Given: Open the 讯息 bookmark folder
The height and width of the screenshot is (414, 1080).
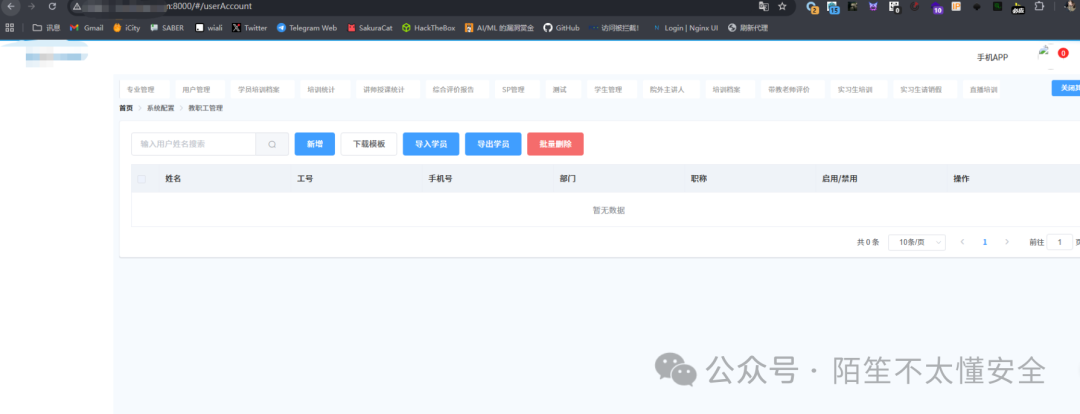Looking at the screenshot, I should click(46, 28).
